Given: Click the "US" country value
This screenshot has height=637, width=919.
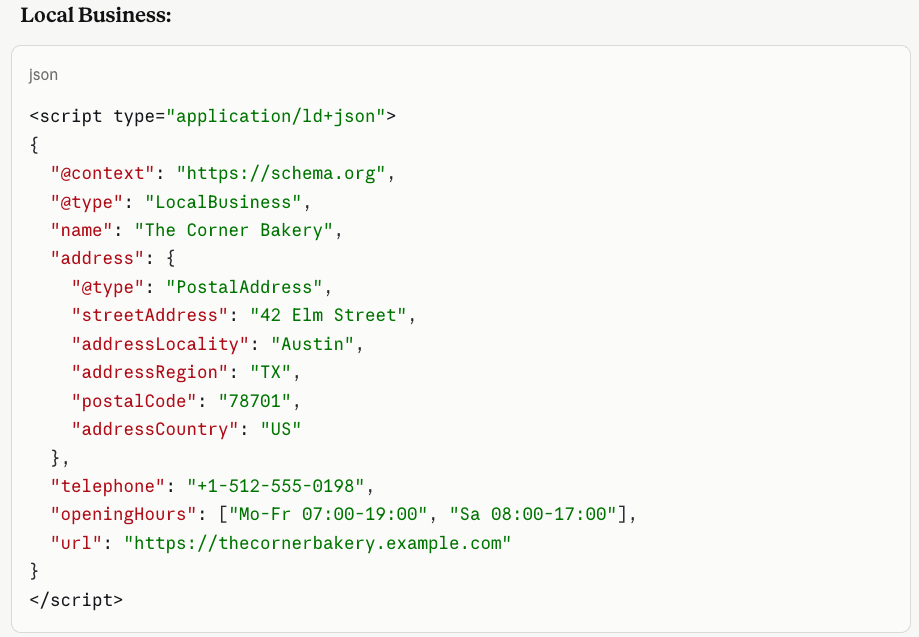Looking at the screenshot, I should [281, 429].
